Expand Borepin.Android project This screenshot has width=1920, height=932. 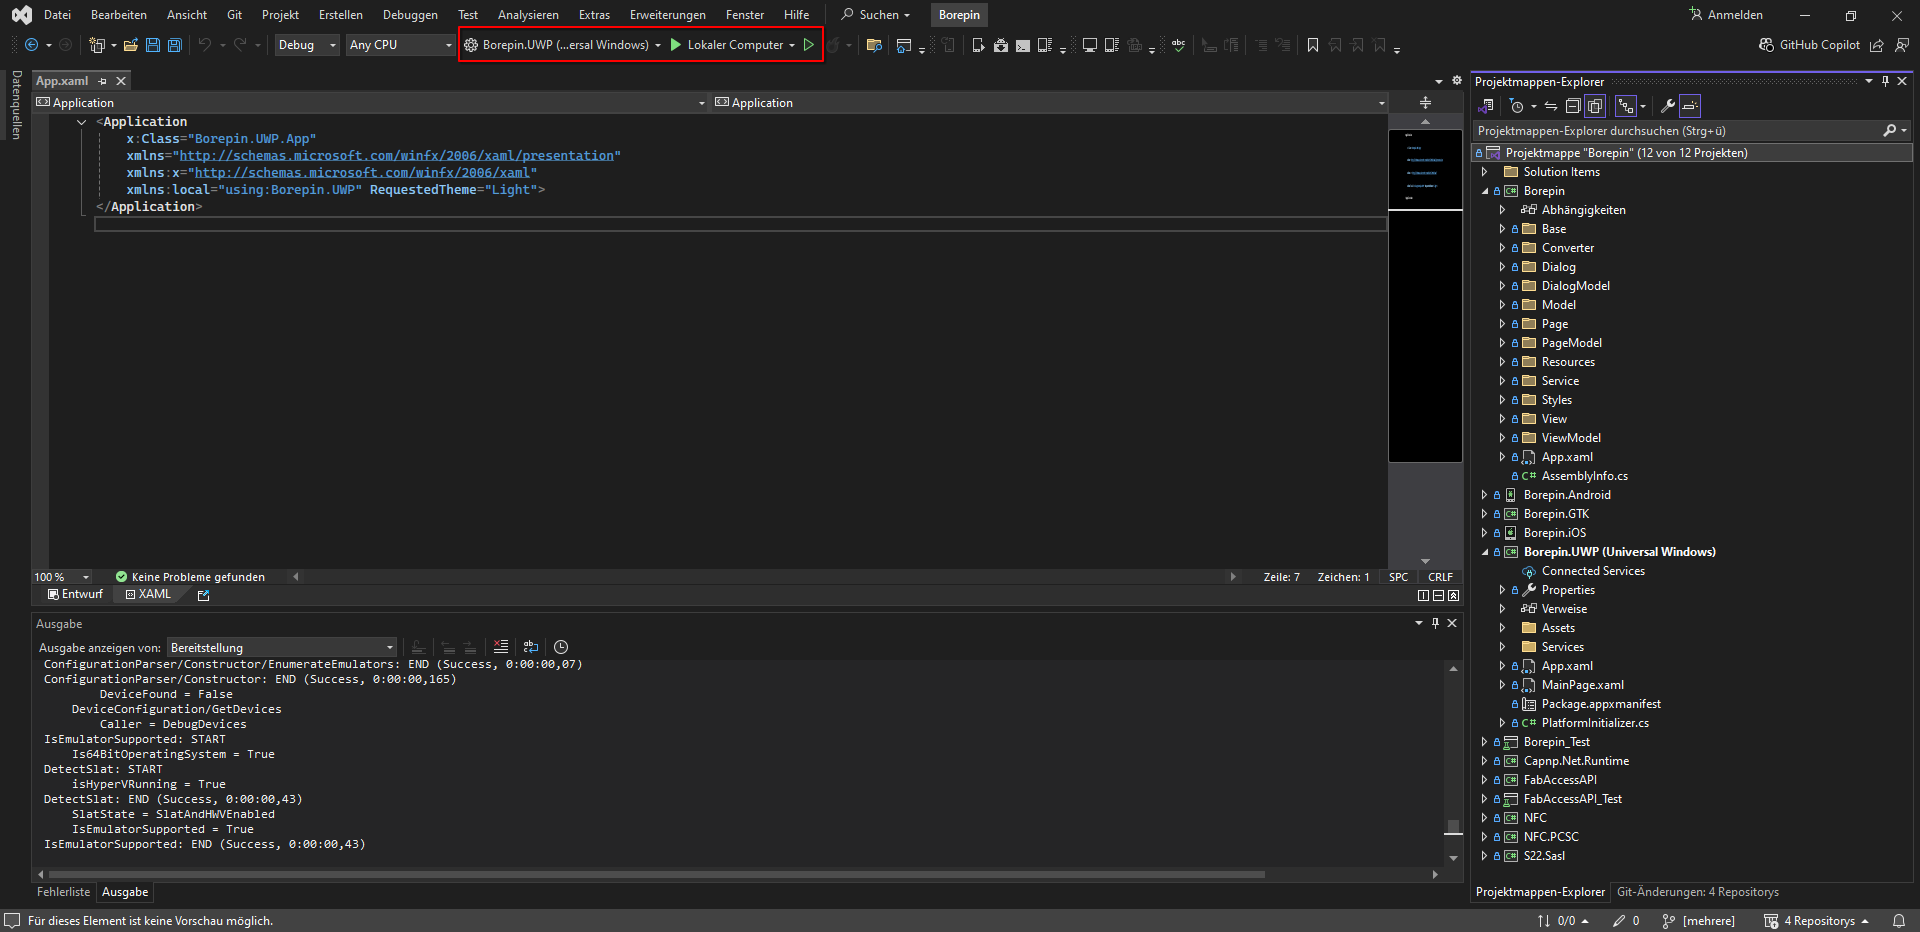point(1484,495)
